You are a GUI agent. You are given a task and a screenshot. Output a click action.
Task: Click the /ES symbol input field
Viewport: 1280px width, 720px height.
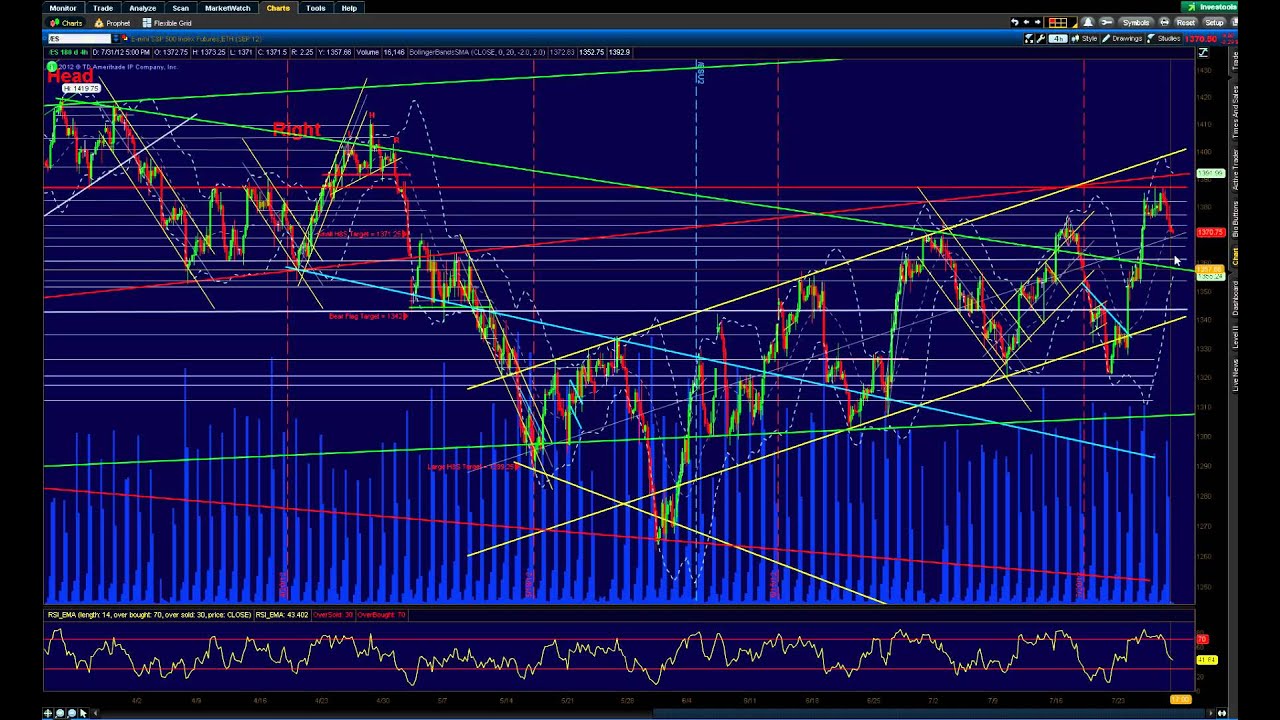tap(78, 38)
